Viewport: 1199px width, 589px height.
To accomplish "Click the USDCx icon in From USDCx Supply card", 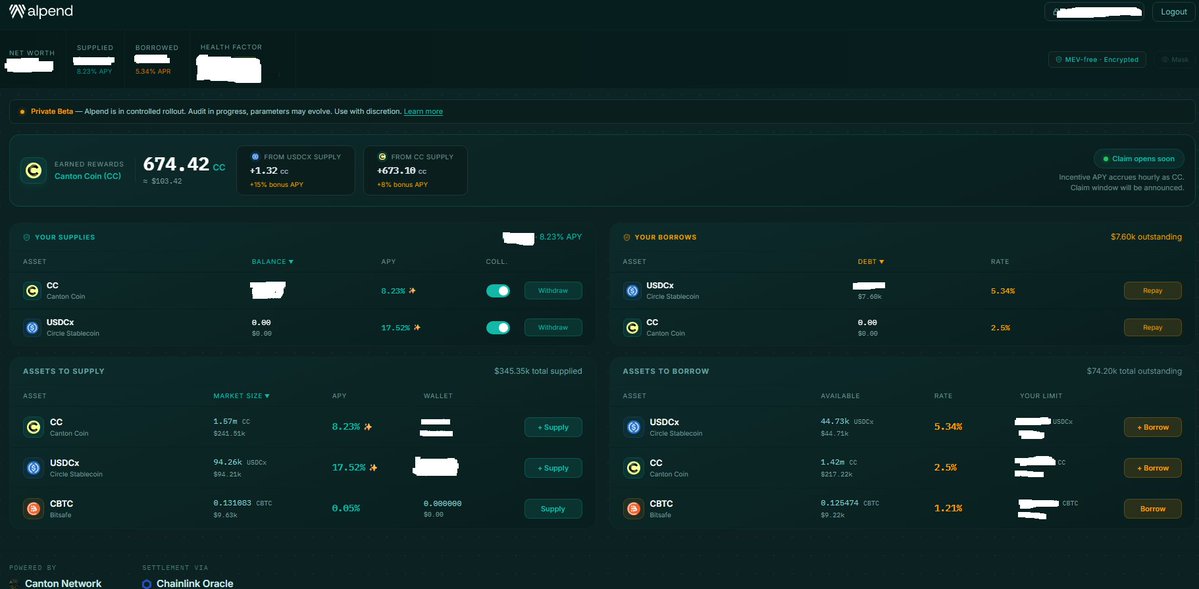I will tap(255, 157).
